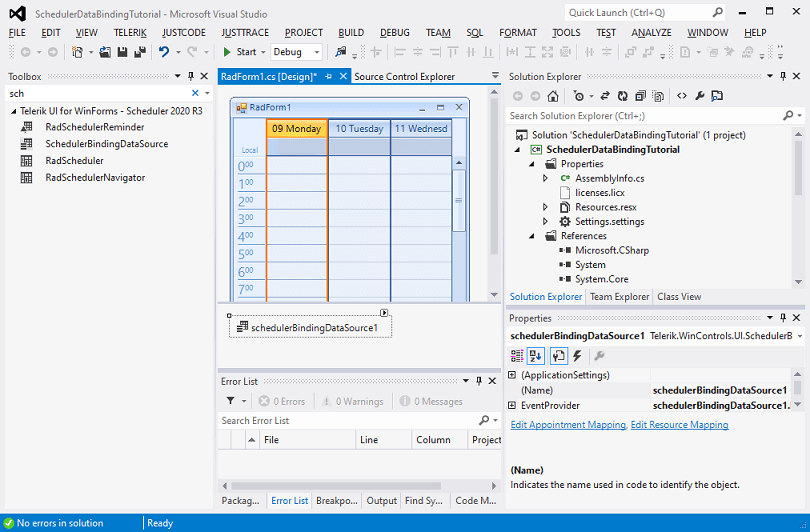
Task: Open the DEBUG menu
Action: click(x=395, y=33)
